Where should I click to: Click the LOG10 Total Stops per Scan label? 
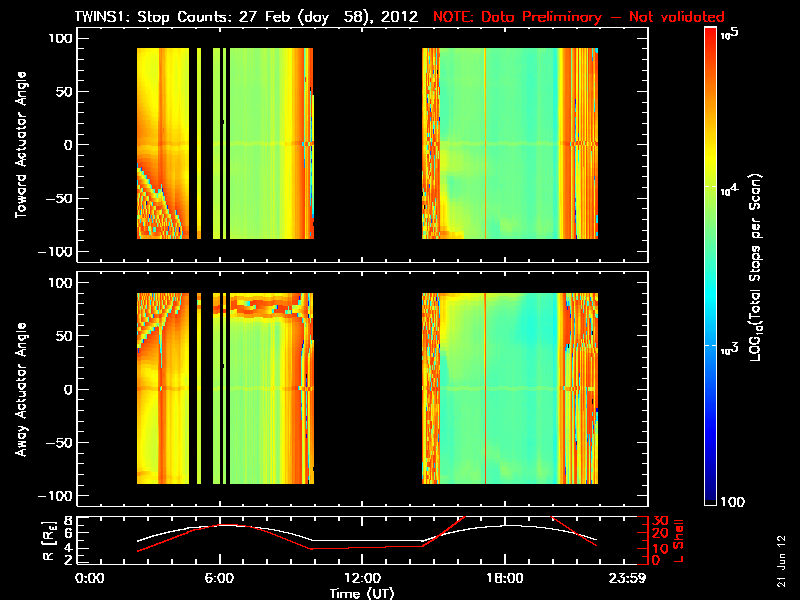tap(756, 268)
